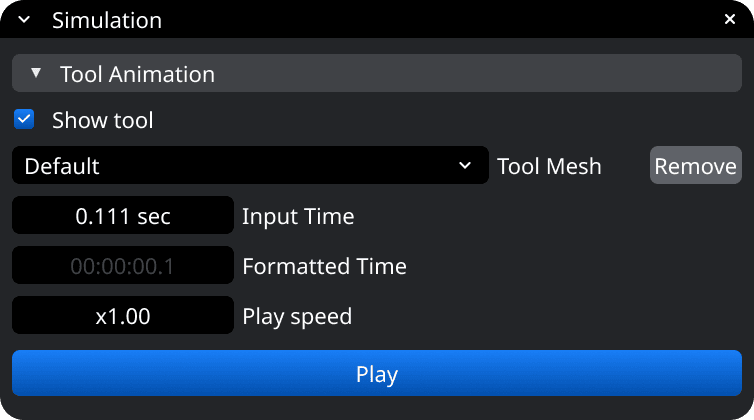
Task: Click the Simulation panel title text
Action: click(x=107, y=20)
